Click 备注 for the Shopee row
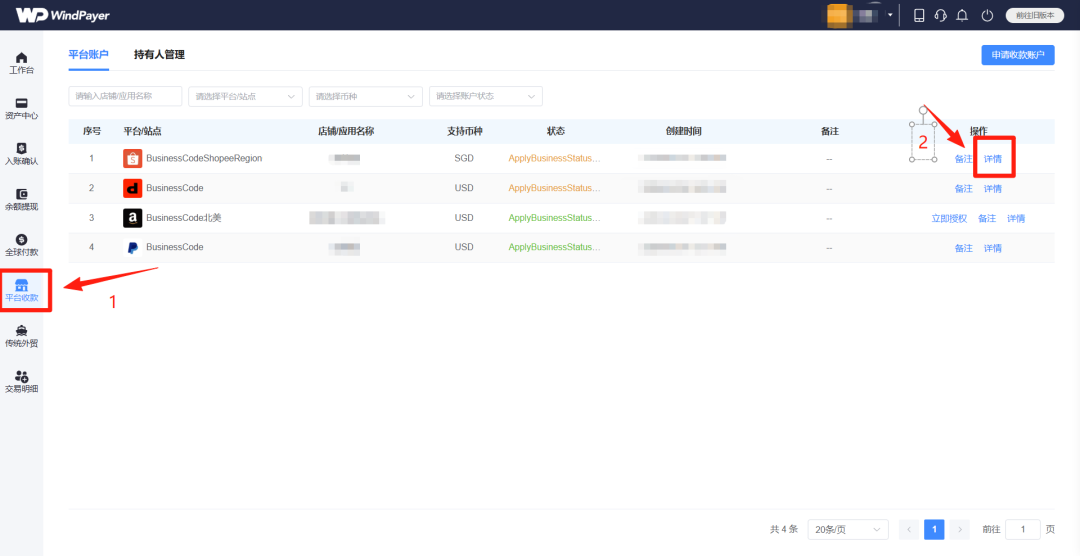This screenshot has height=556, width=1080. pyautogui.click(x=963, y=158)
